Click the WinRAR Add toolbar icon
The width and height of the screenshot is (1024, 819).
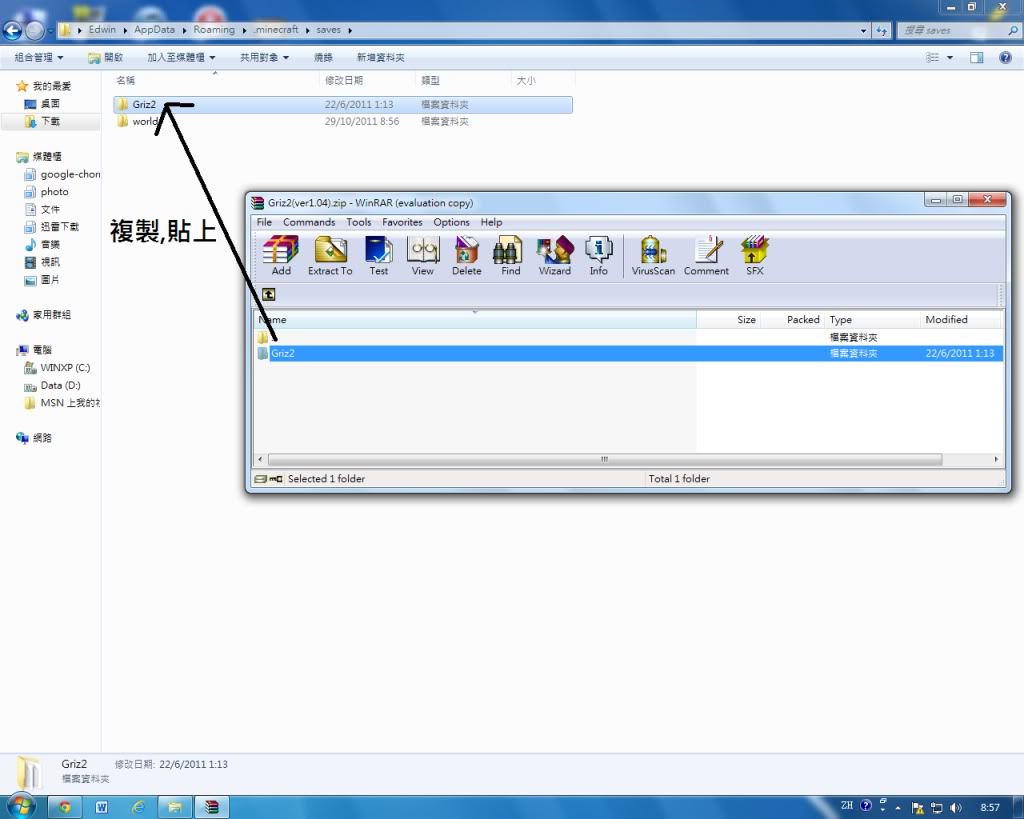coord(281,255)
